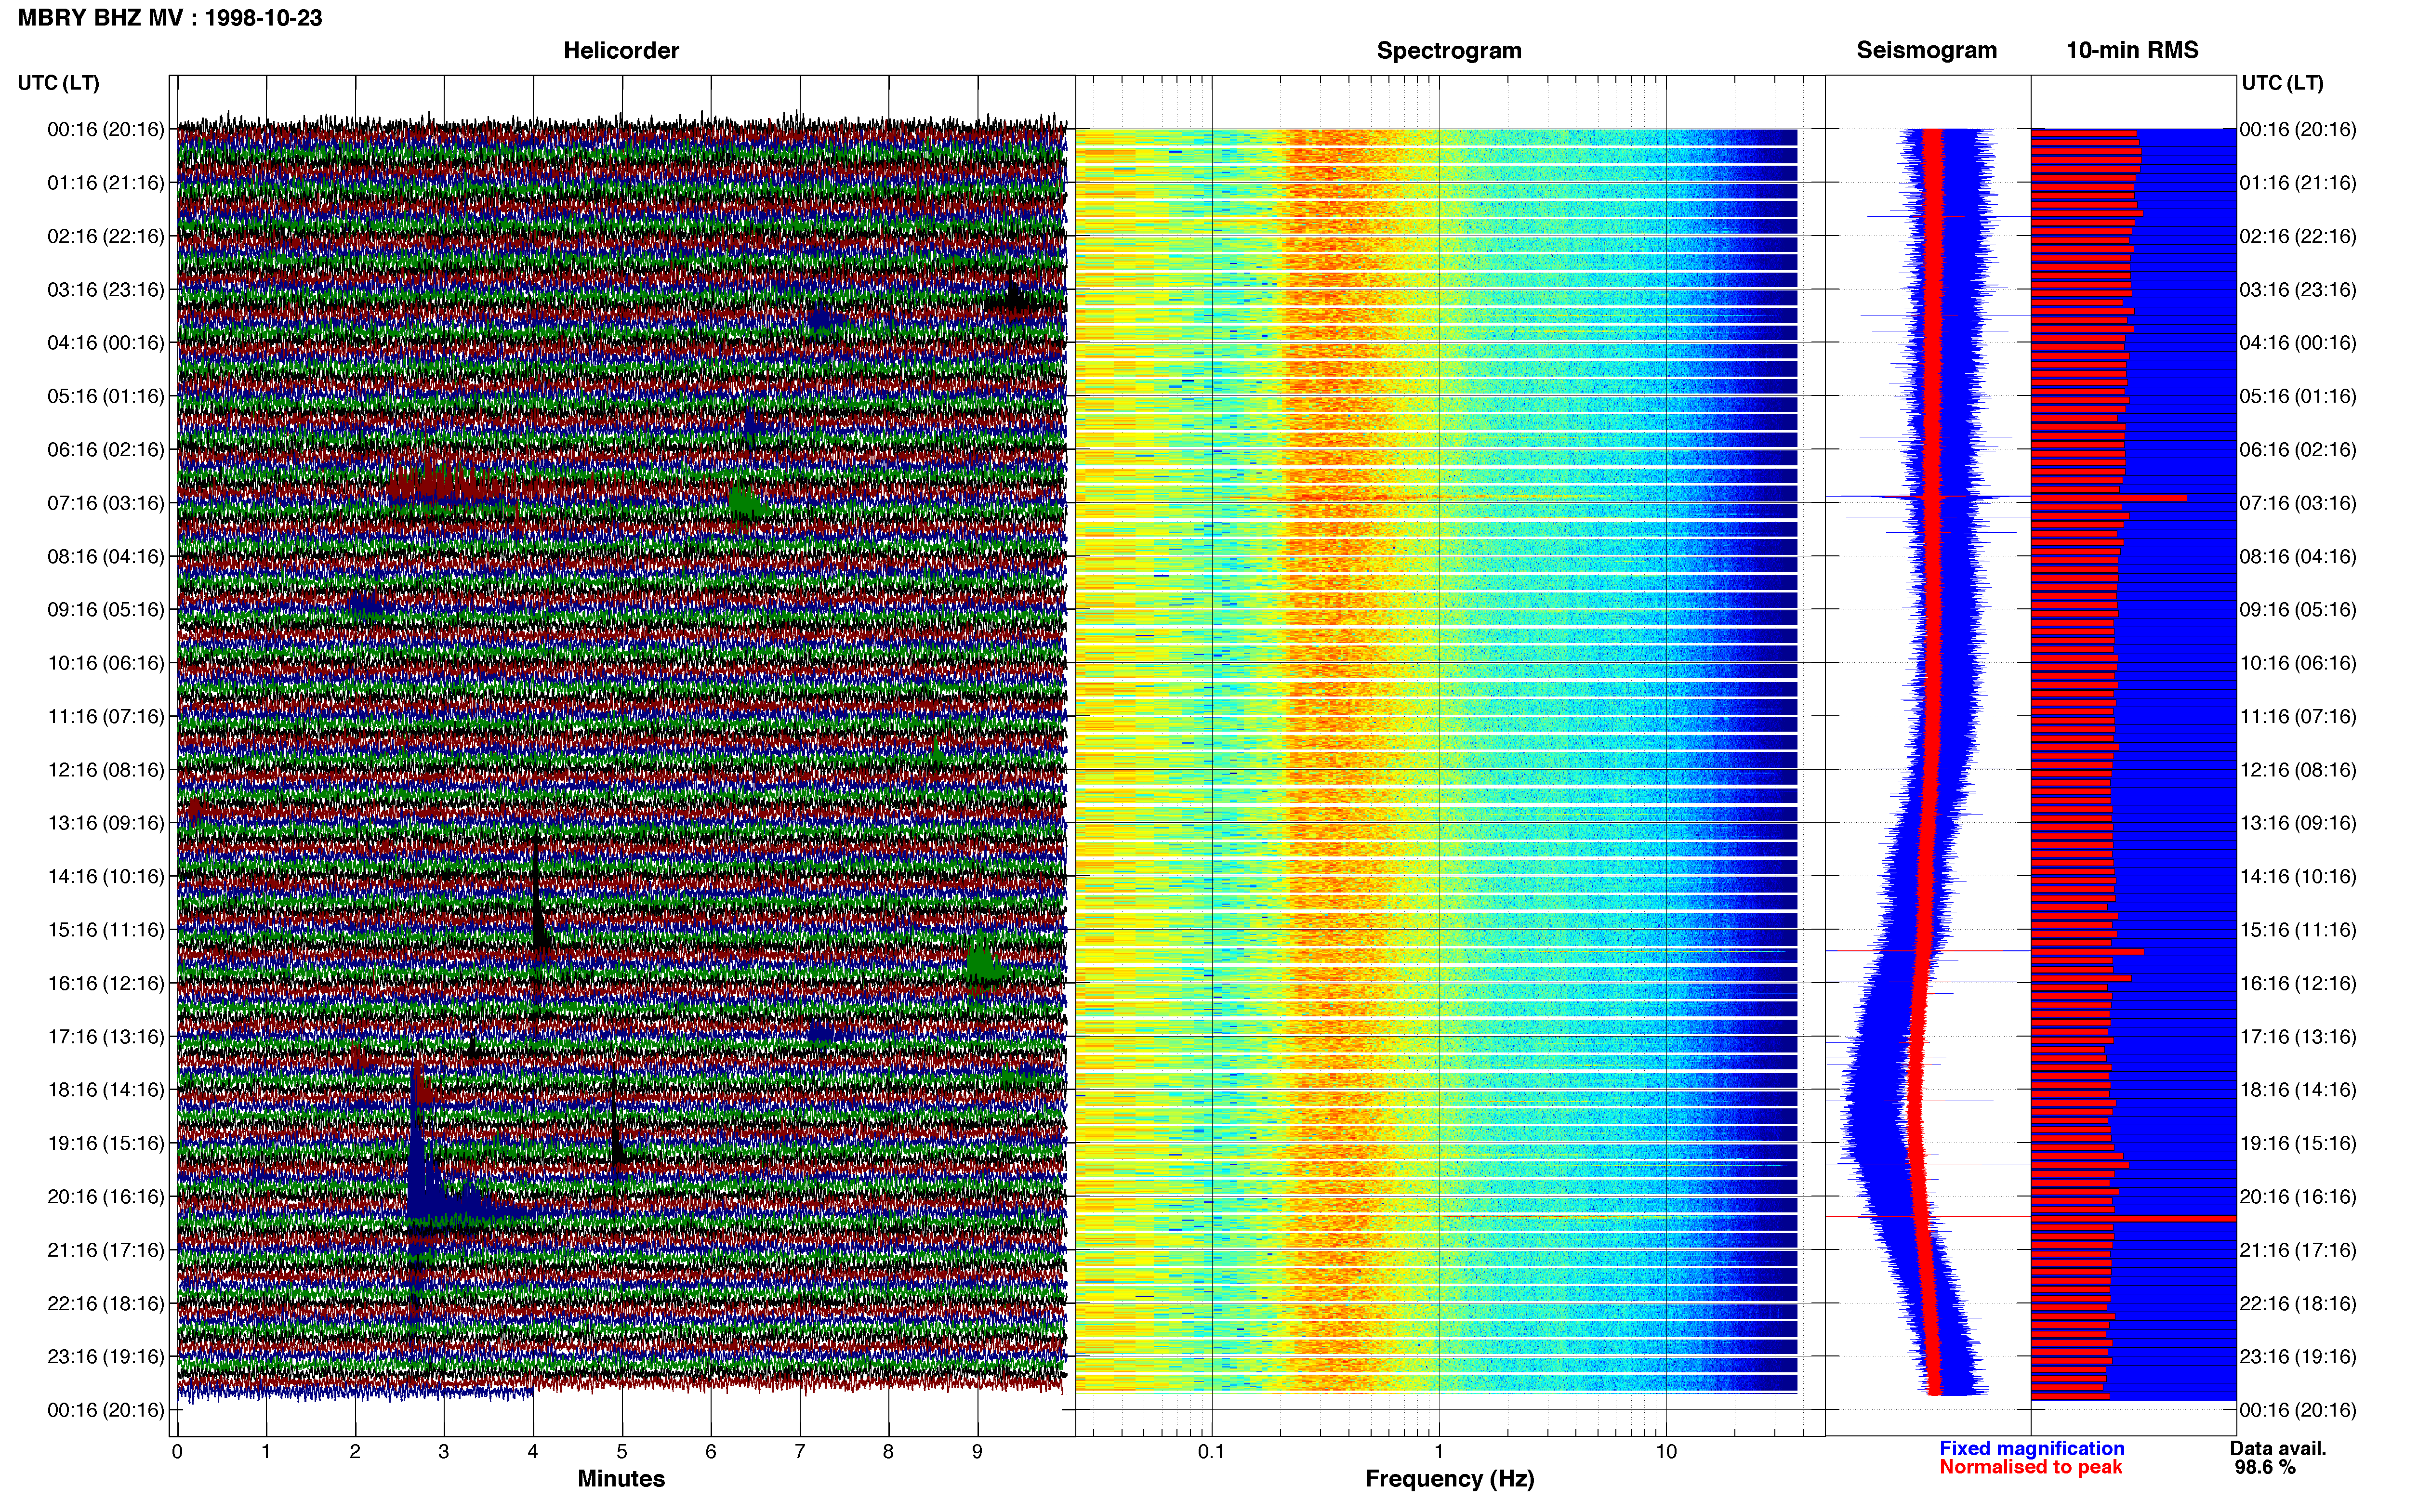
Task: Click '23:16 (19:16)' on the helicorder time axis
Action: pos(106,1357)
